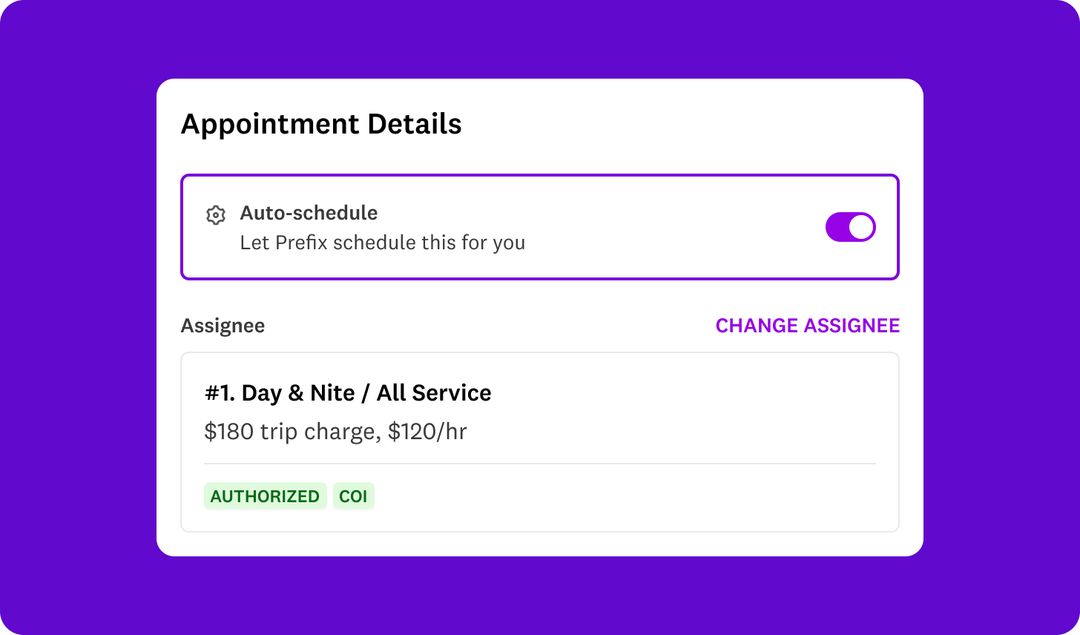This screenshot has width=1080, height=635.
Task: Click the "Assignee" section label
Action: [x=223, y=326]
